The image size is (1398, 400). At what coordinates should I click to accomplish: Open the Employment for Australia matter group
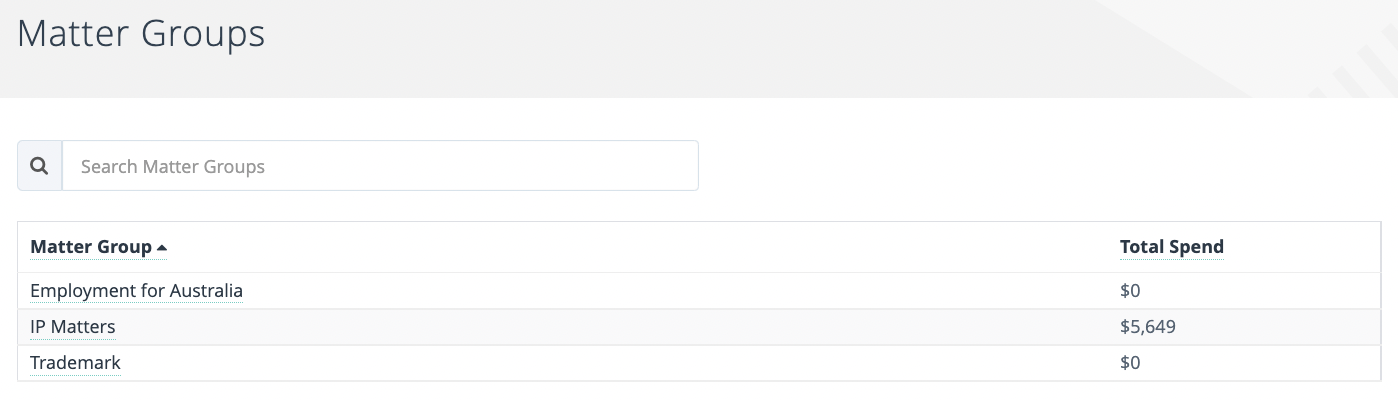[x=136, y=291]
